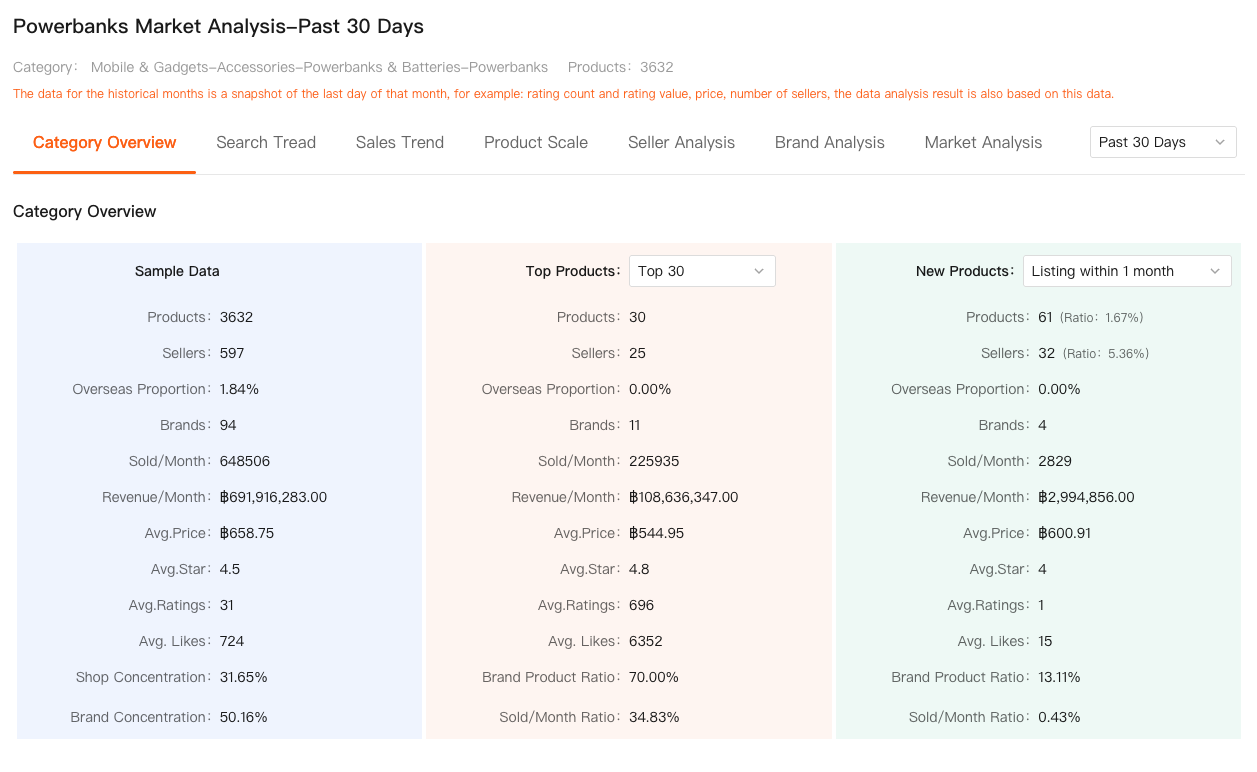This screenshot has width=1257, height=772.
Task: Click the New Products sellers ratio 5.36%
Action: pos(1105,353)
